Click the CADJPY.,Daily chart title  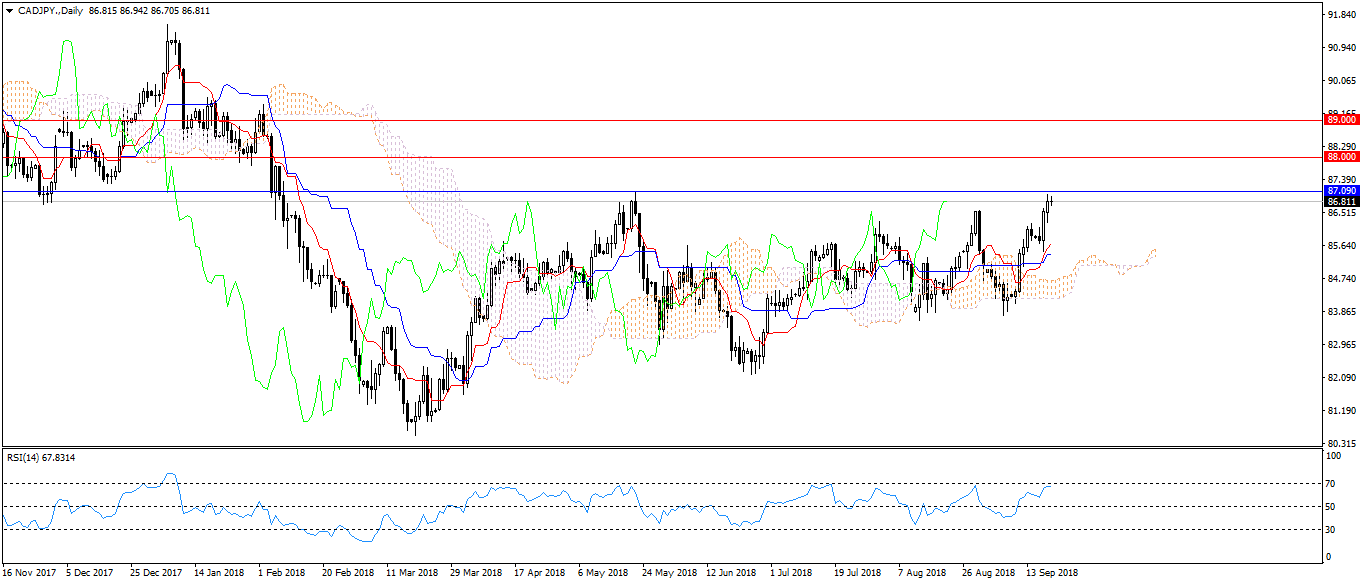(x=50, y=10)
